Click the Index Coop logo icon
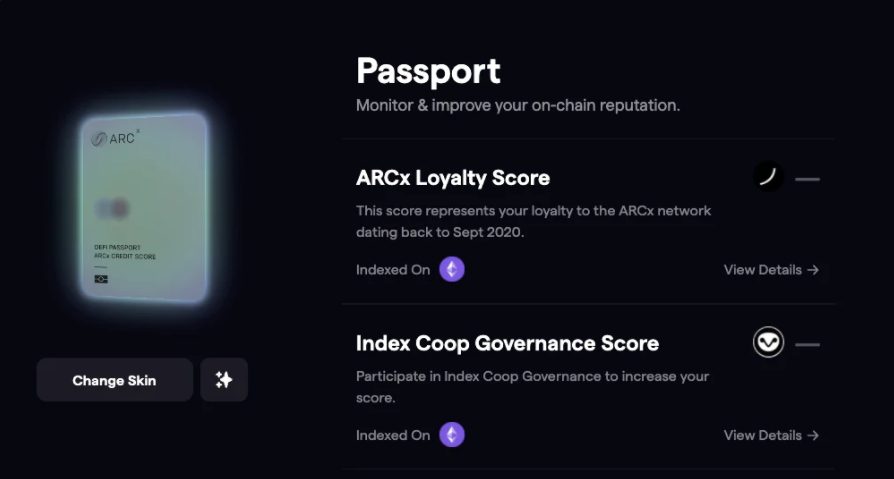The width and height of the screenshot is (894, 479). [768, 342]
